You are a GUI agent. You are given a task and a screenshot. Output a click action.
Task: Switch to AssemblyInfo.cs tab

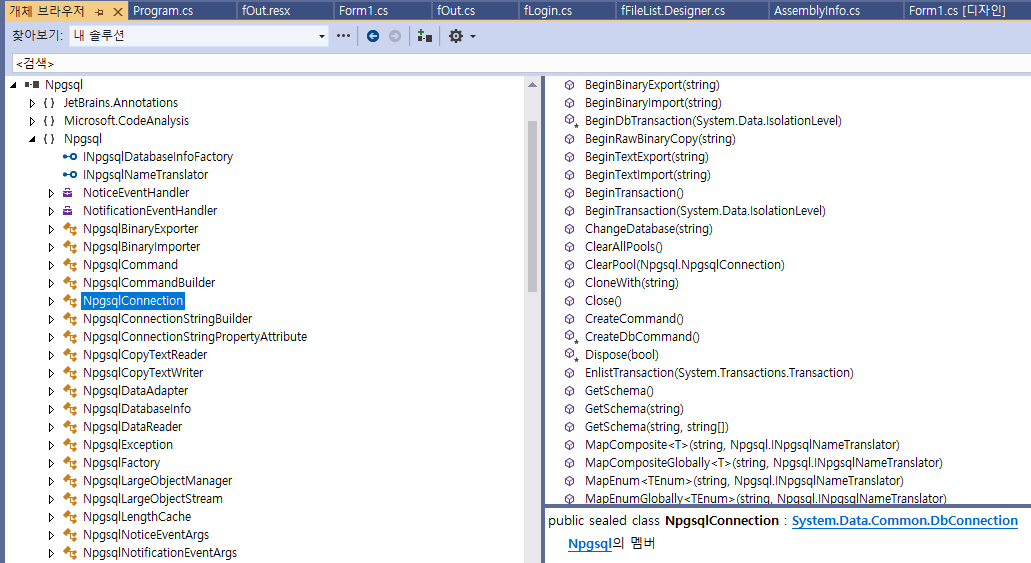(x=817, y=11)
